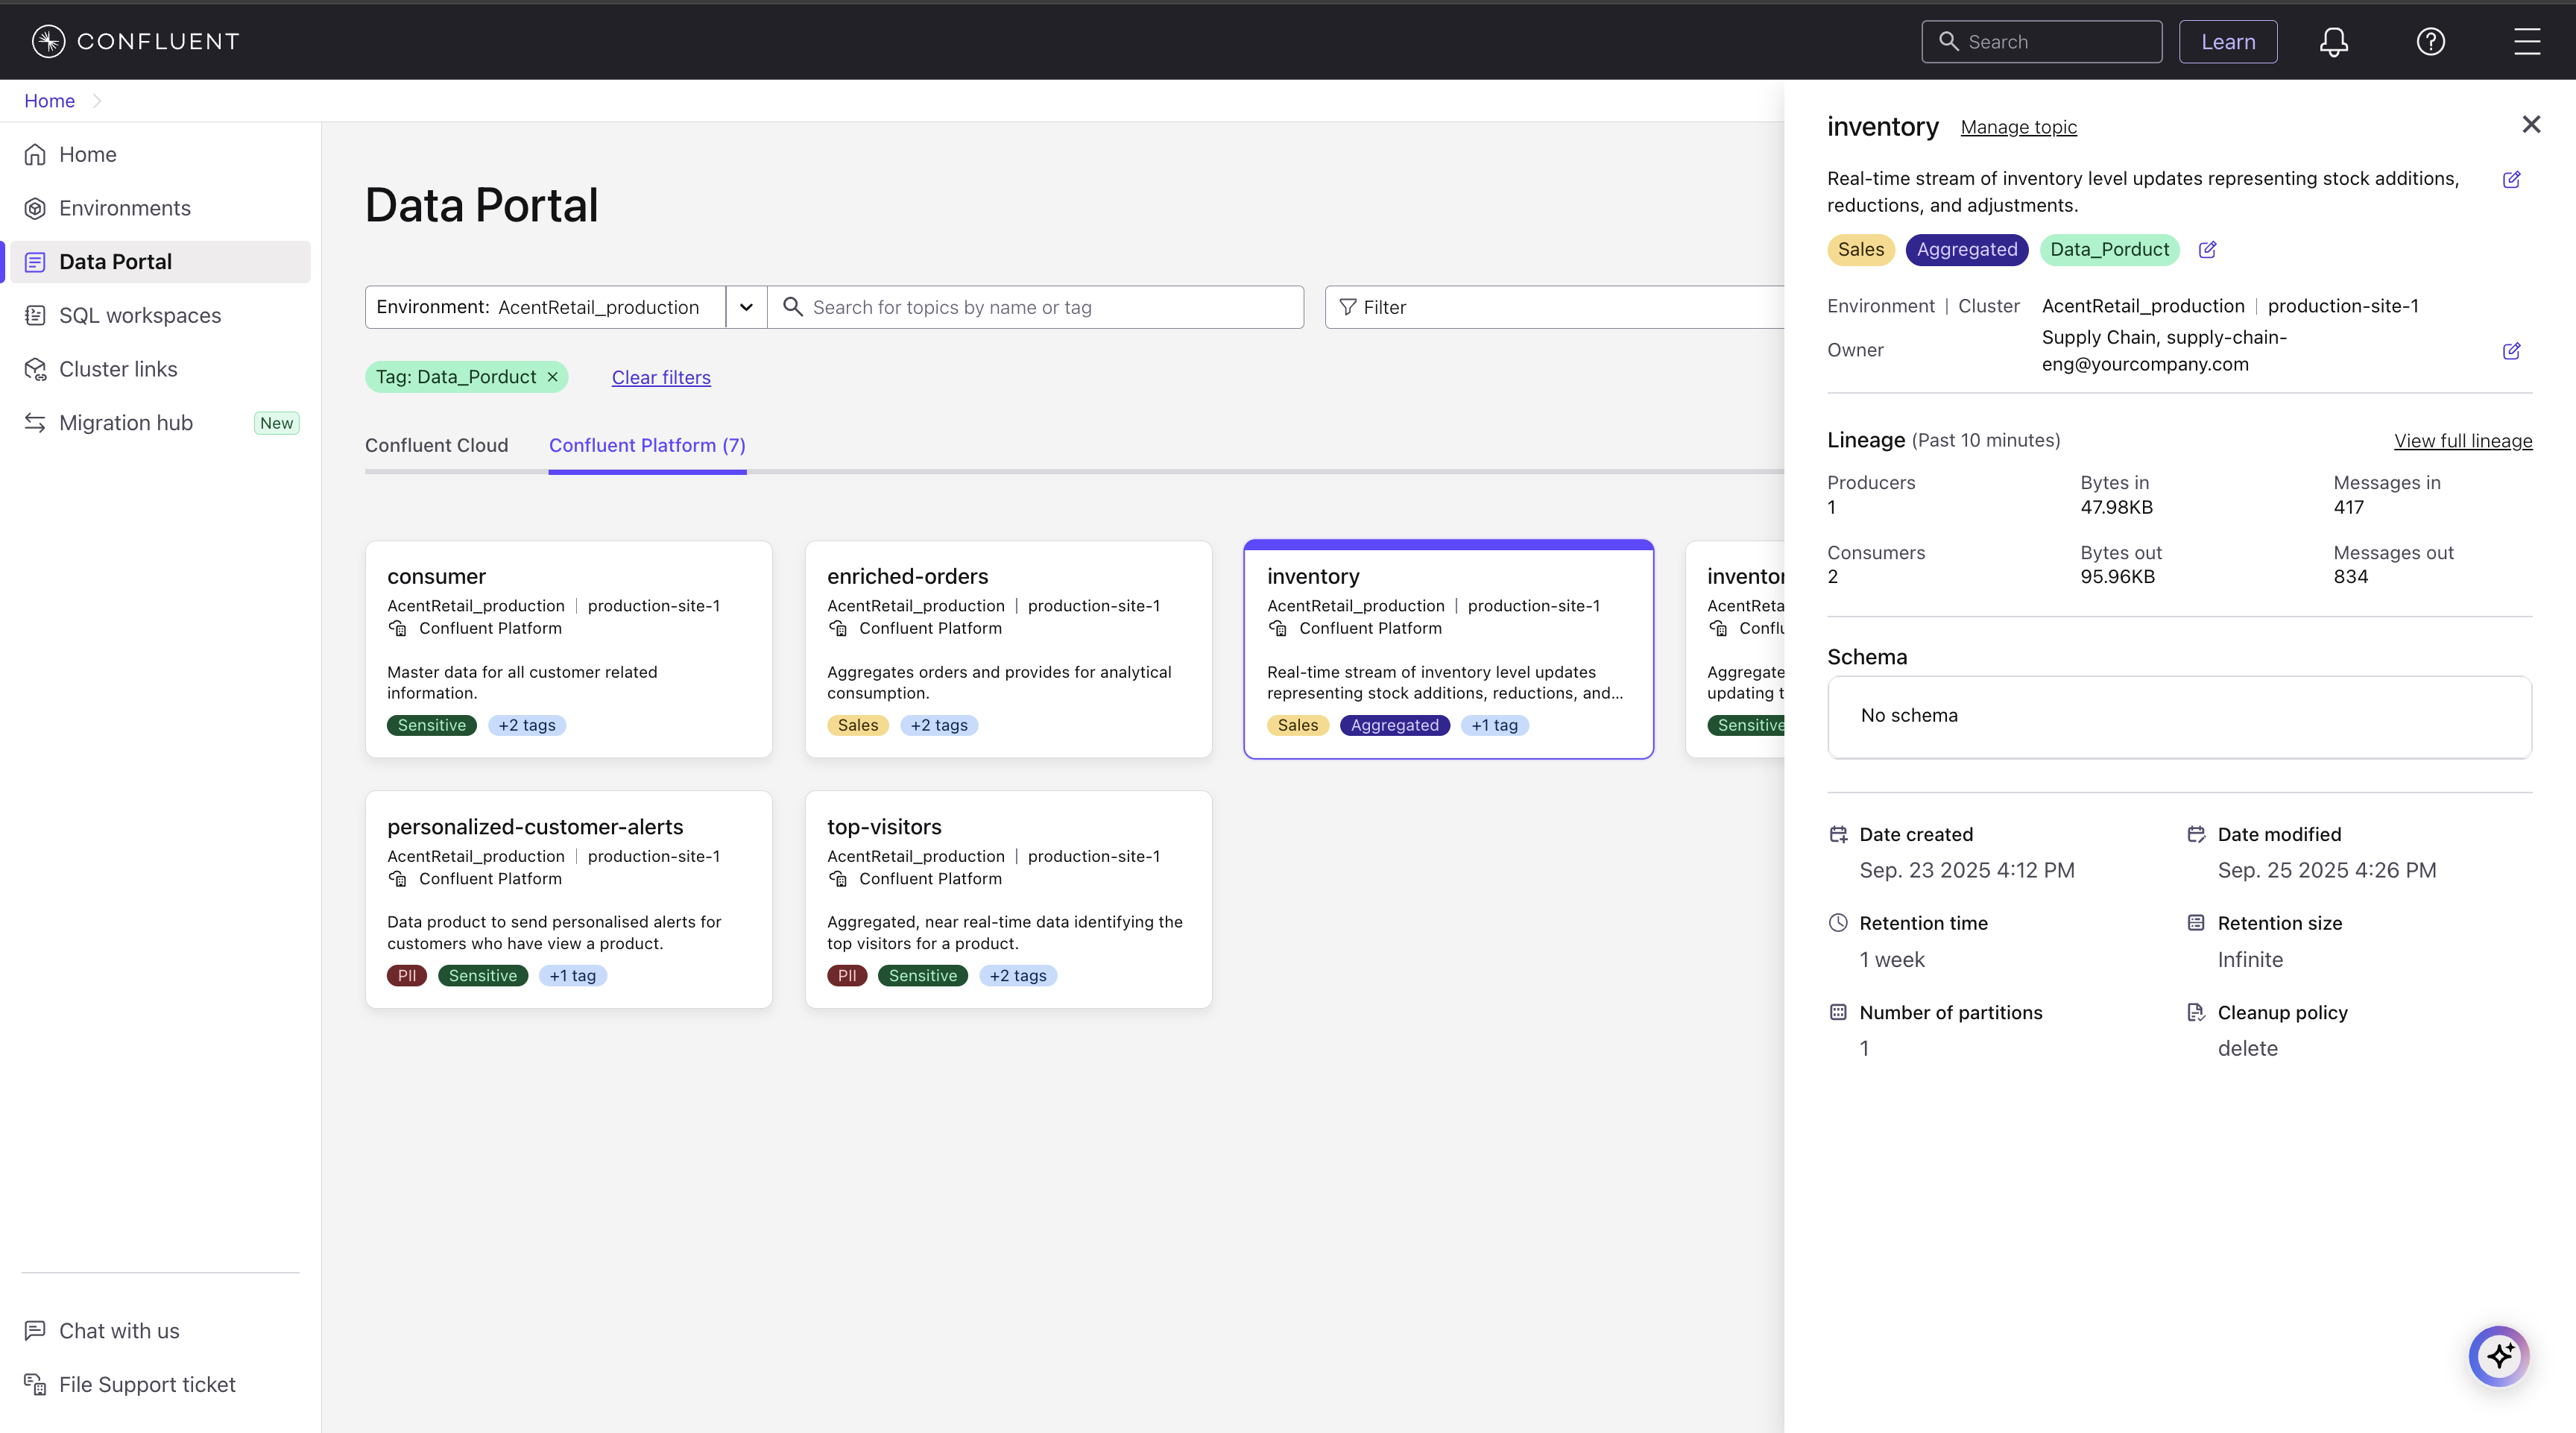Click the Data Portal page heading
Viewport: 2576px width, 1433px height.
pos(482,205)
